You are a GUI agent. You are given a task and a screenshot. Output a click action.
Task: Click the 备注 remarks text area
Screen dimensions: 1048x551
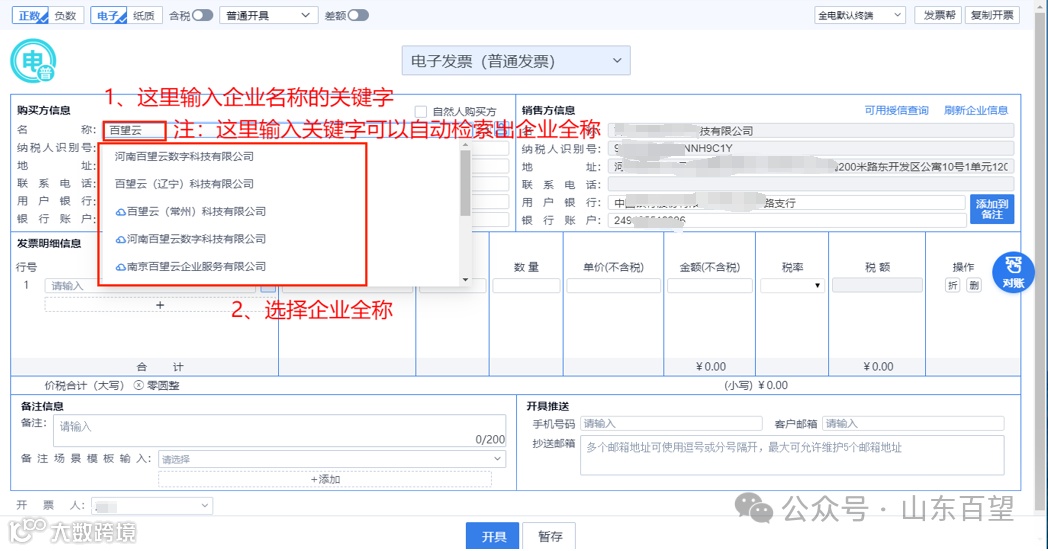pos(279,431)
